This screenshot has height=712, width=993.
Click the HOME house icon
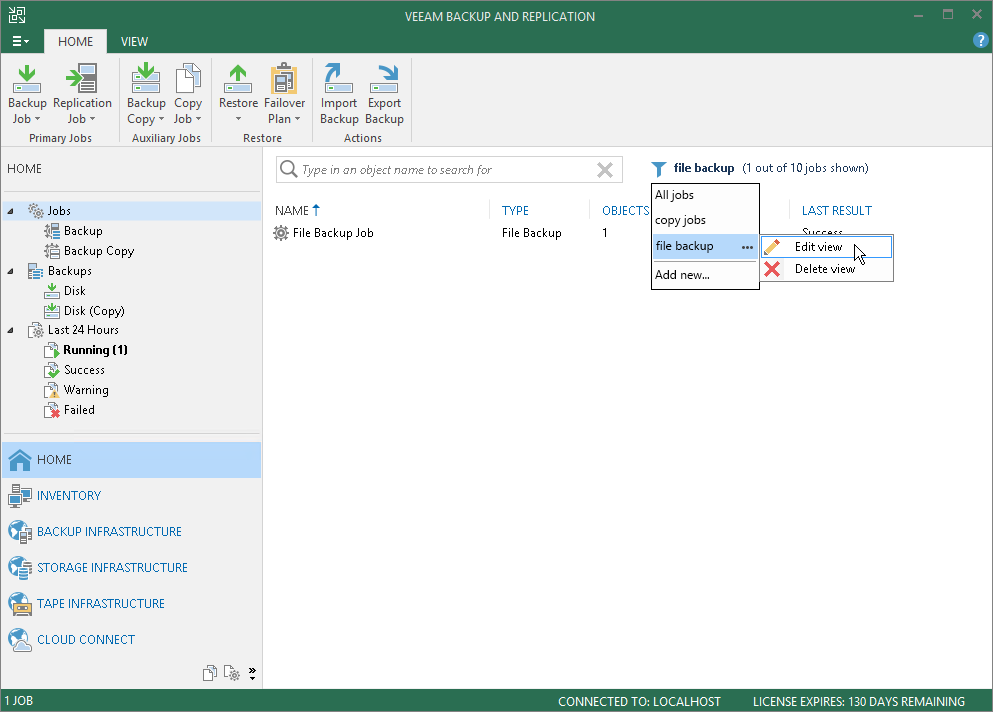(x=20, y=460)
